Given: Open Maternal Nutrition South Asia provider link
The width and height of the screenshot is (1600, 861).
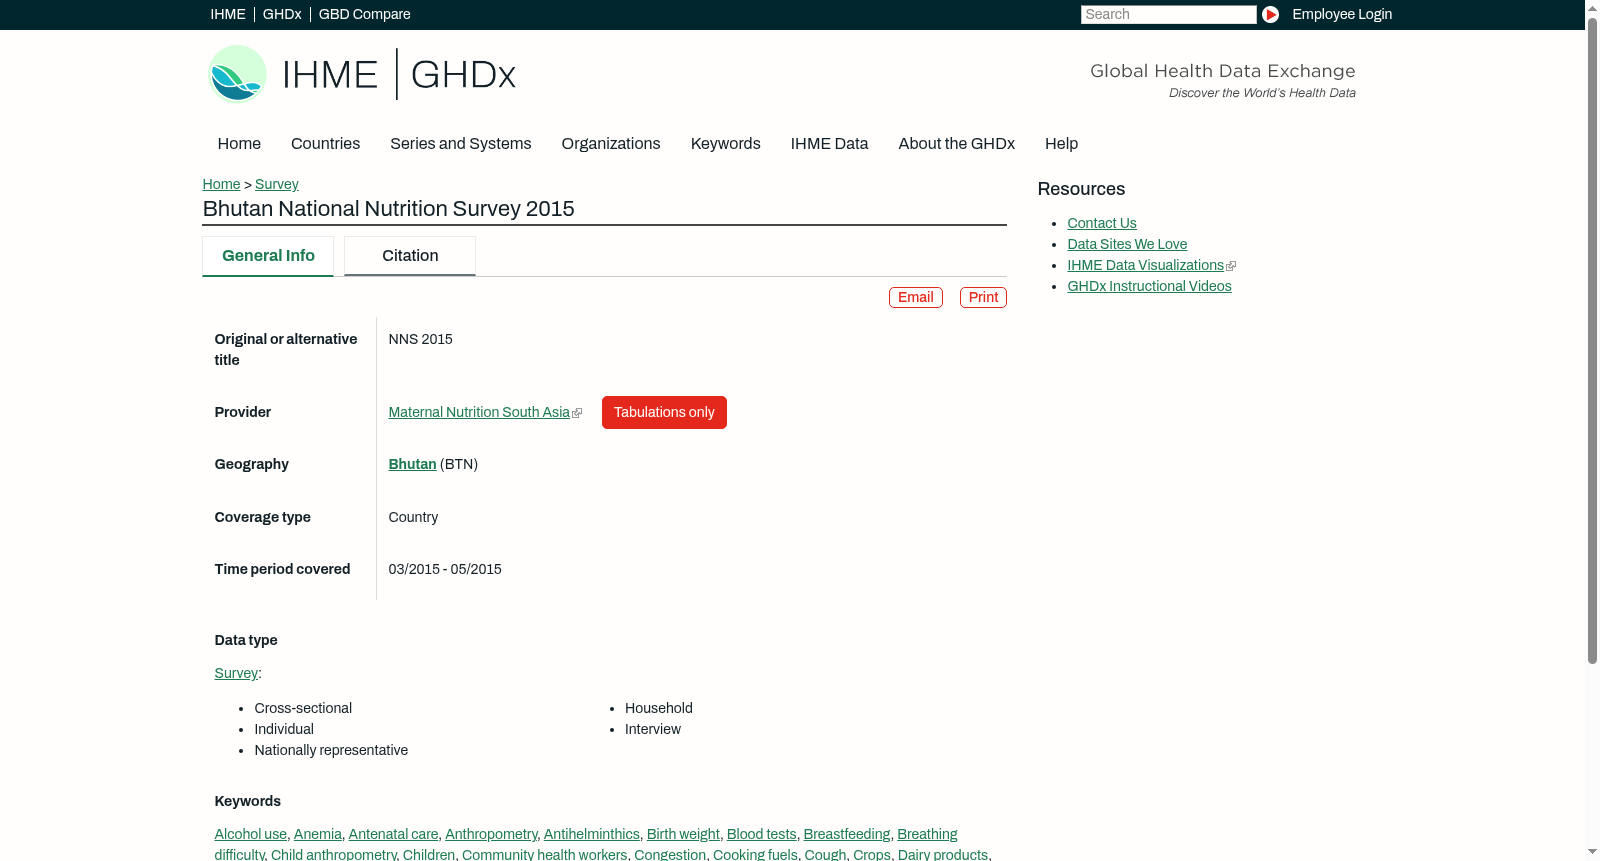Looking at the screenshot, I should pos(479,412).
